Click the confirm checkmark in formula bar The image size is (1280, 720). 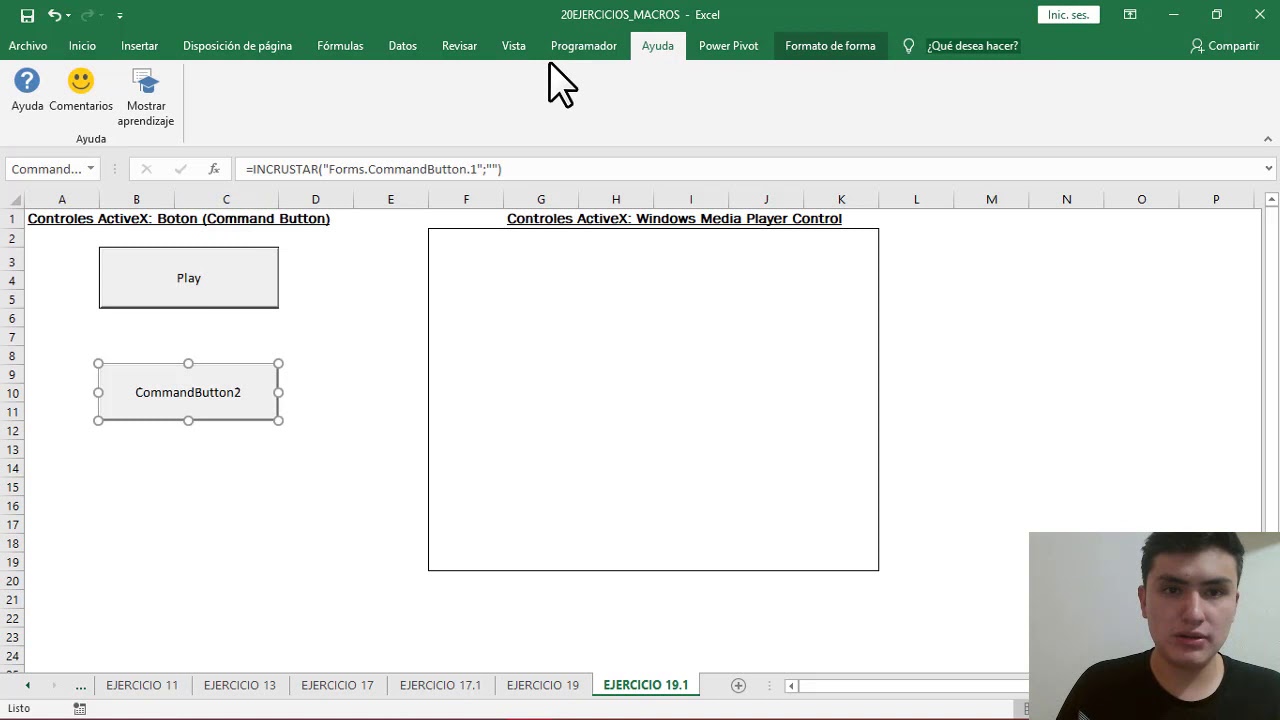point(180,169)
